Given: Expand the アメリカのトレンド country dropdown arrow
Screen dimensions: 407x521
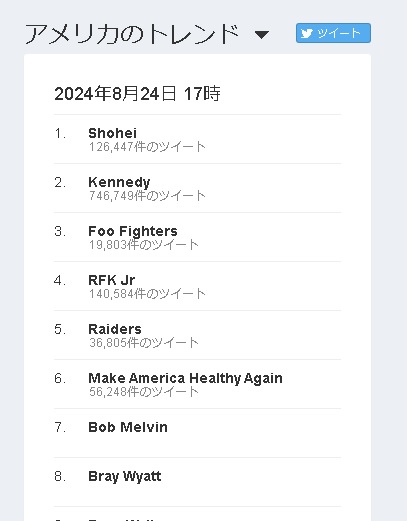Looking at the screenshot, I should point(262,34).
